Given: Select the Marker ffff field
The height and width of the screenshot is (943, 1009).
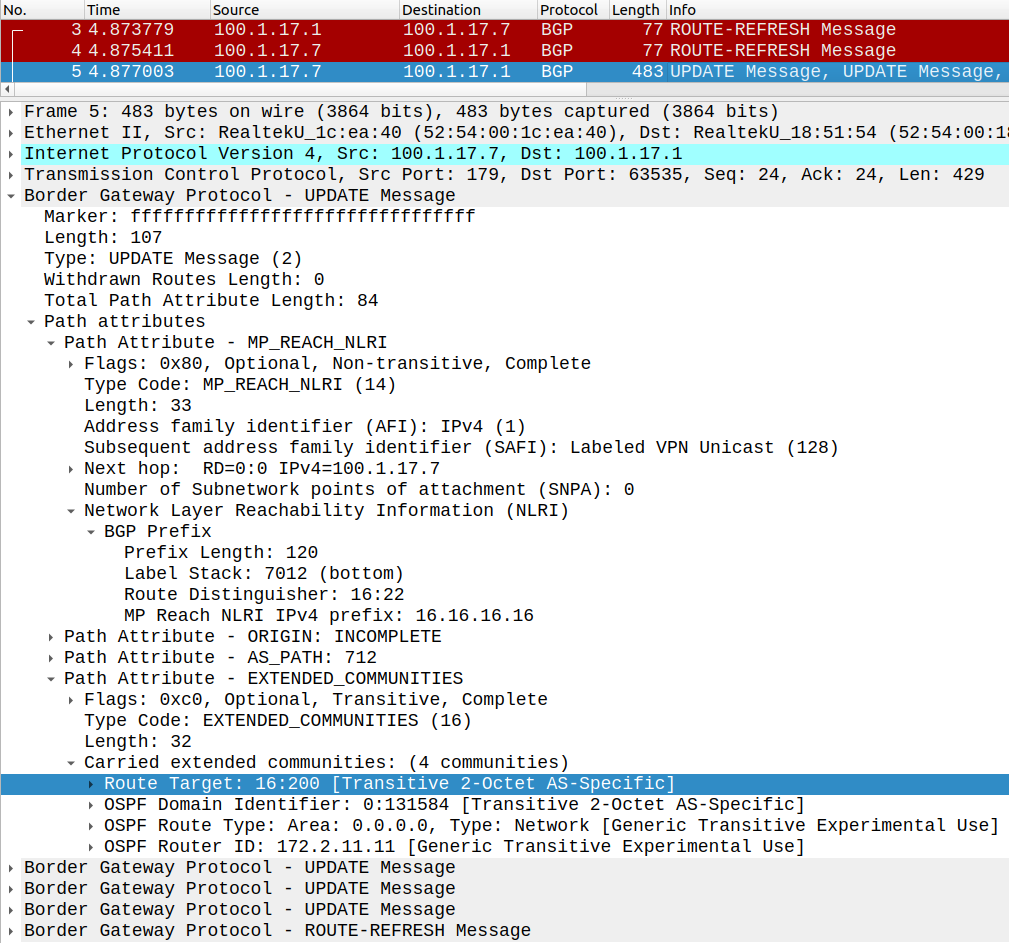Looking at the screenshot, I should pos(259,217).
